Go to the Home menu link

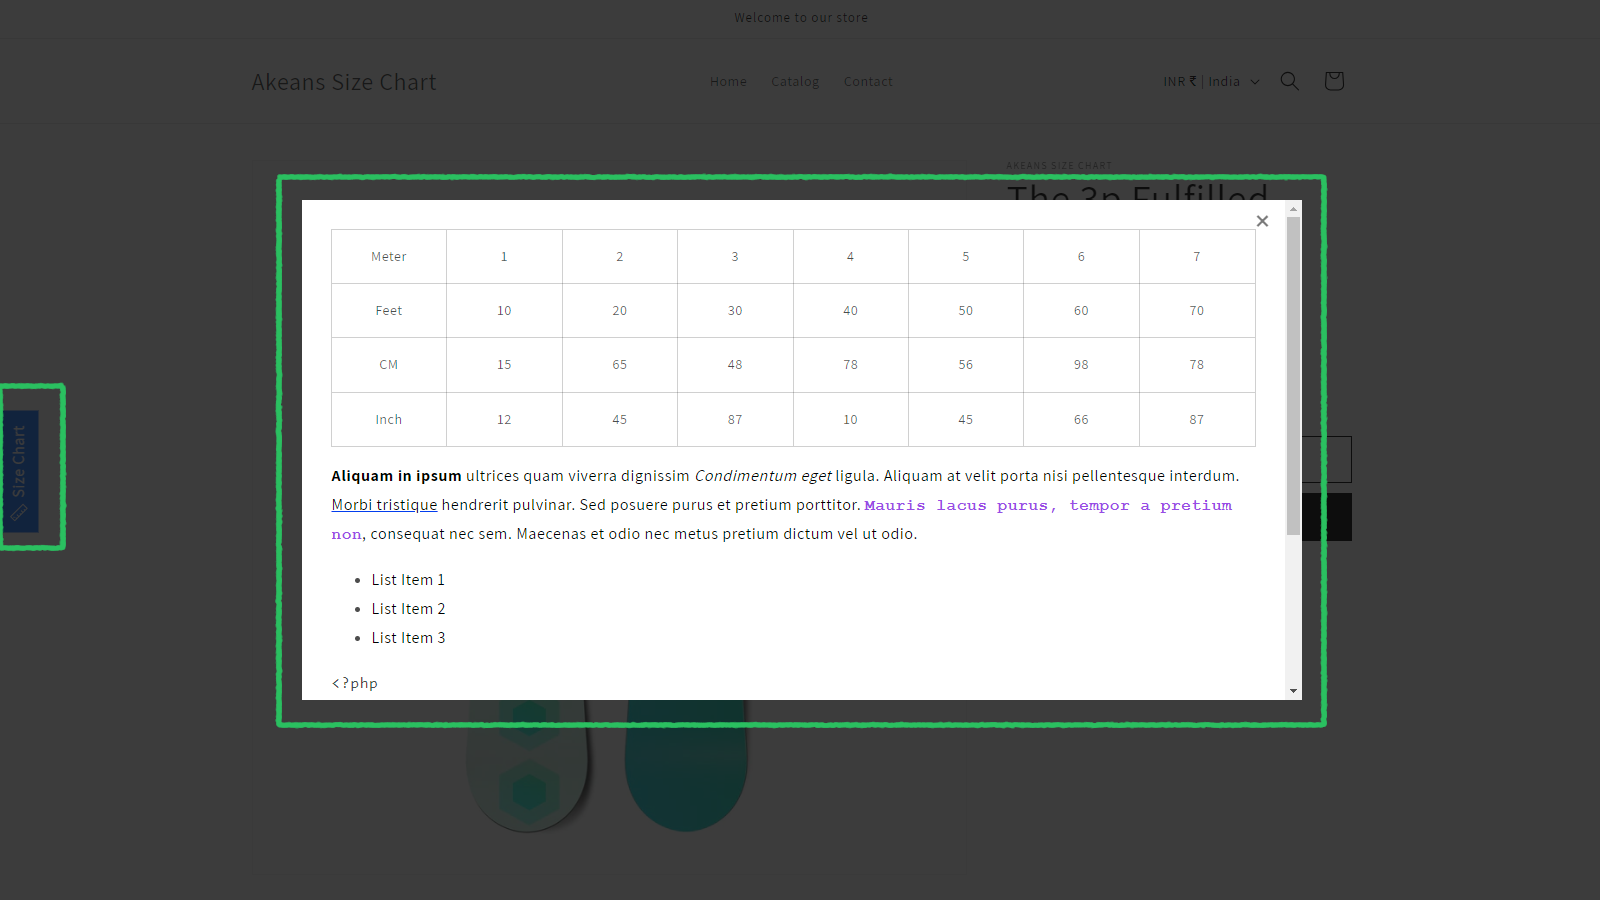point(728,81)
